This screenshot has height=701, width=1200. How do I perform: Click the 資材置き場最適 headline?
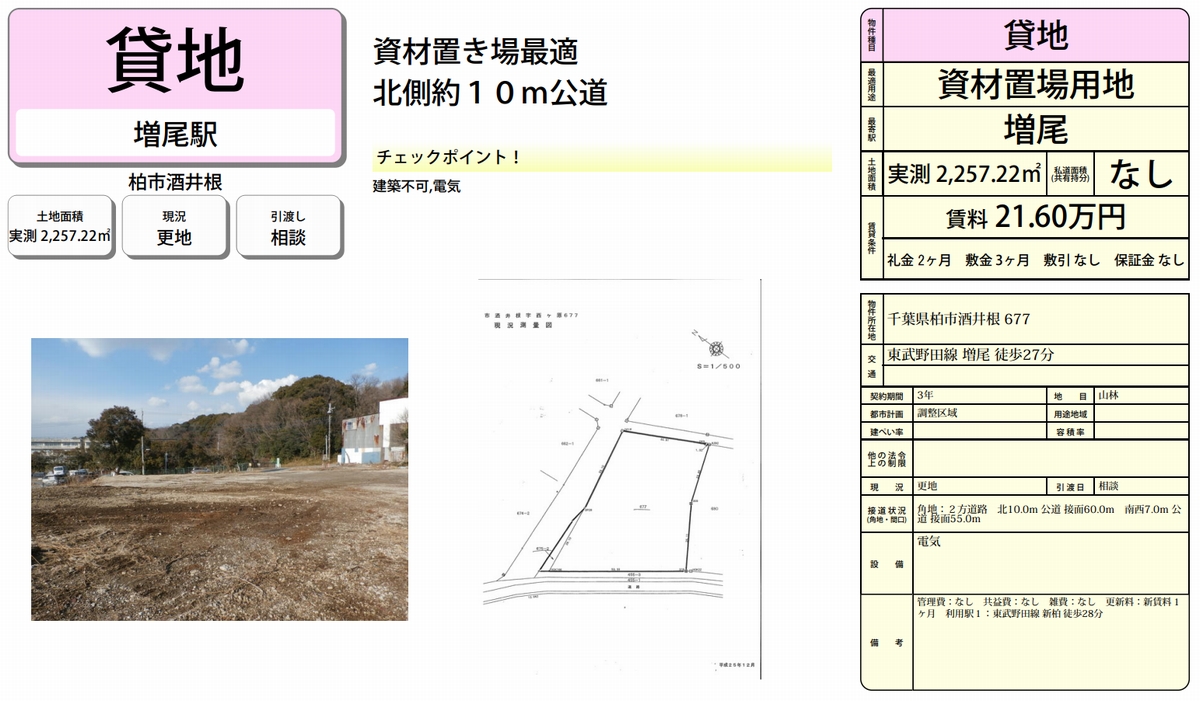(475, 50)
